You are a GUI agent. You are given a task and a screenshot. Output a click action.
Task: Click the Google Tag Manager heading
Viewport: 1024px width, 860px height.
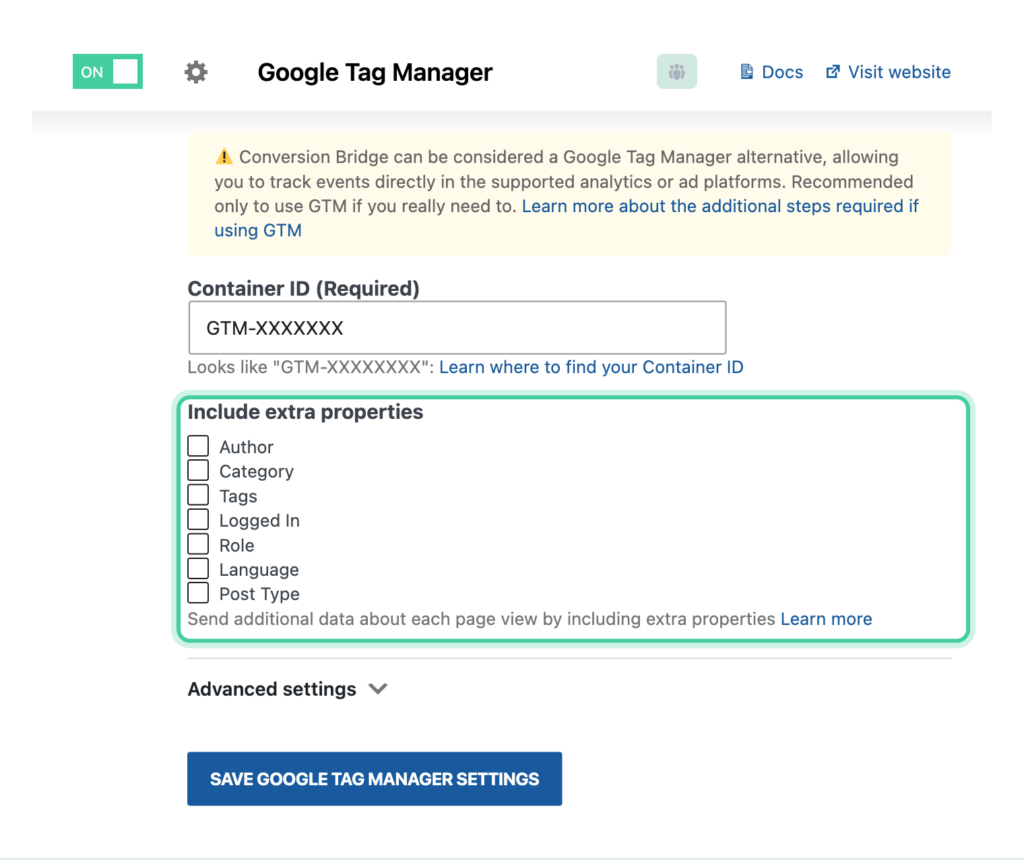[375, 72]
